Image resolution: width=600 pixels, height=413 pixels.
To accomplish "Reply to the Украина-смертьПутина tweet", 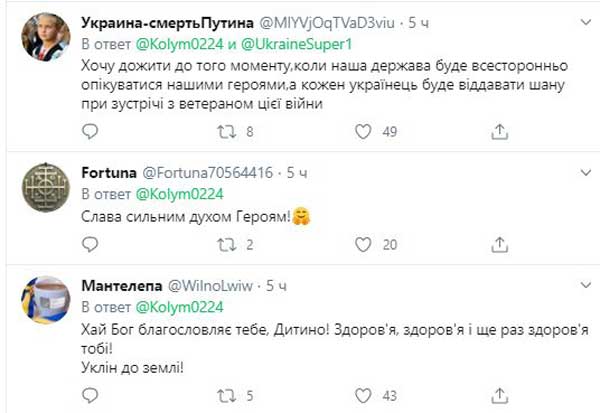I will coord(89,131).
